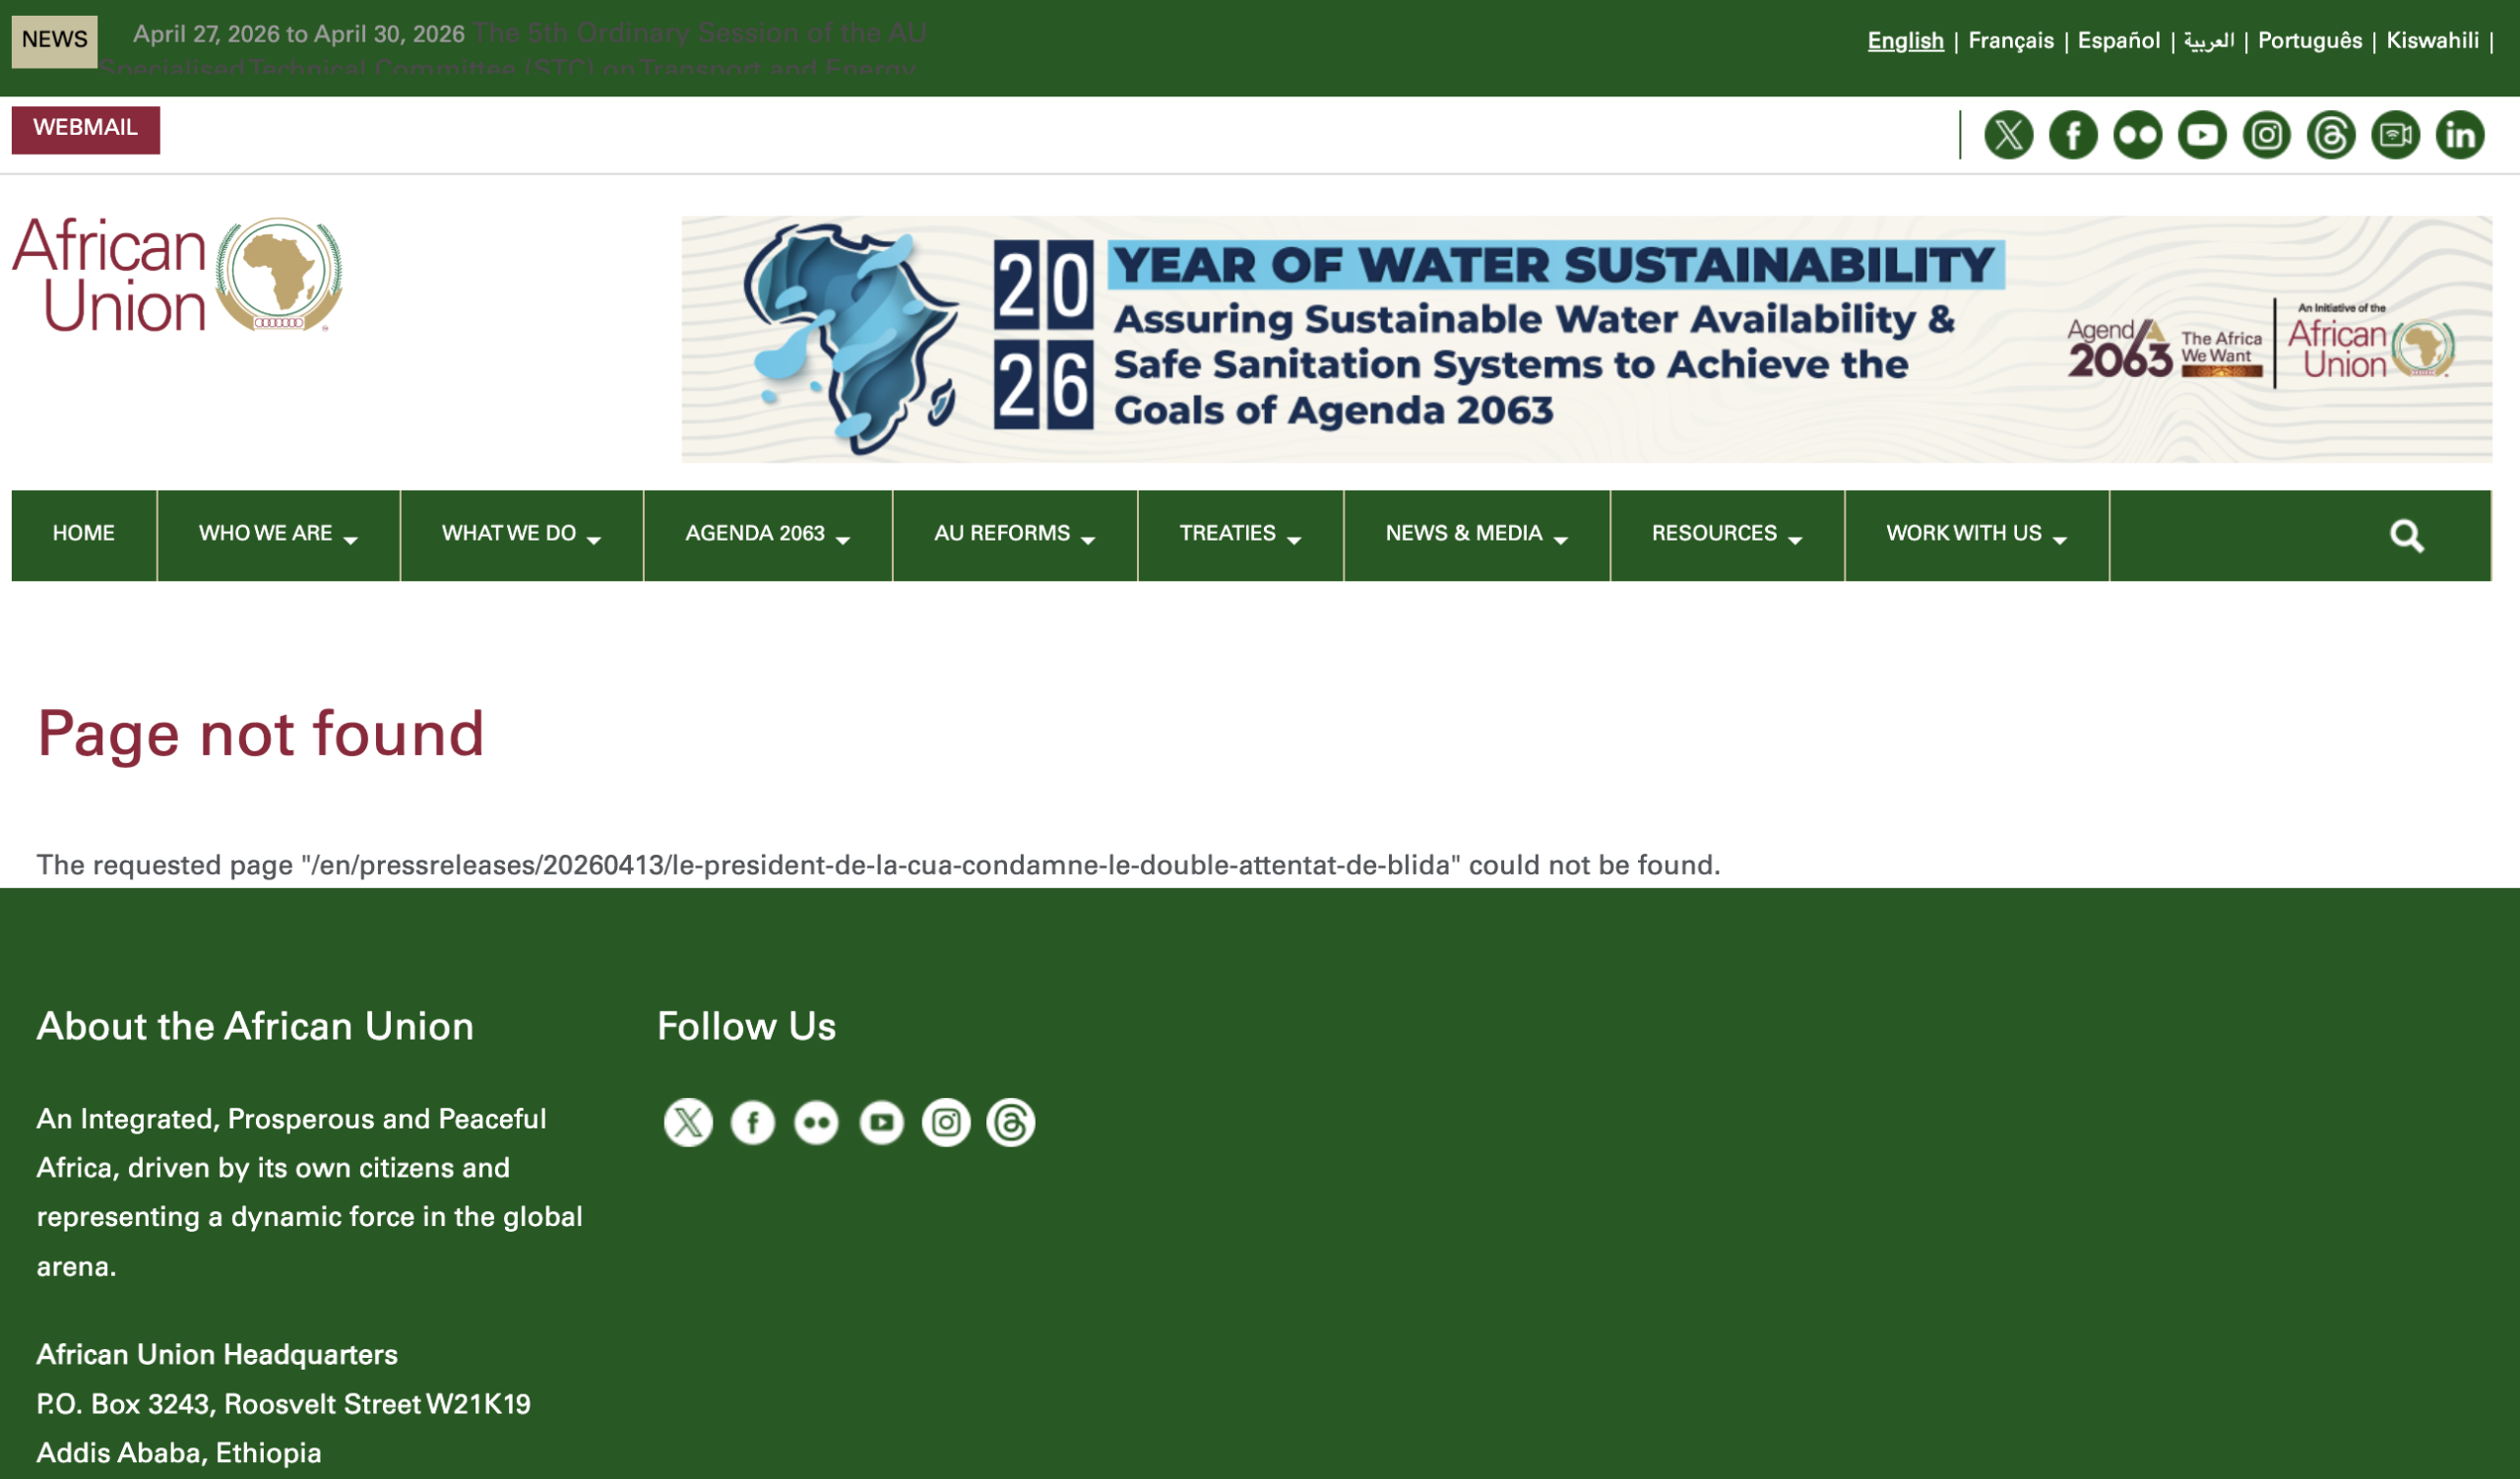
Task: Open the Treaties menu item
Action: coord(1239,534)
